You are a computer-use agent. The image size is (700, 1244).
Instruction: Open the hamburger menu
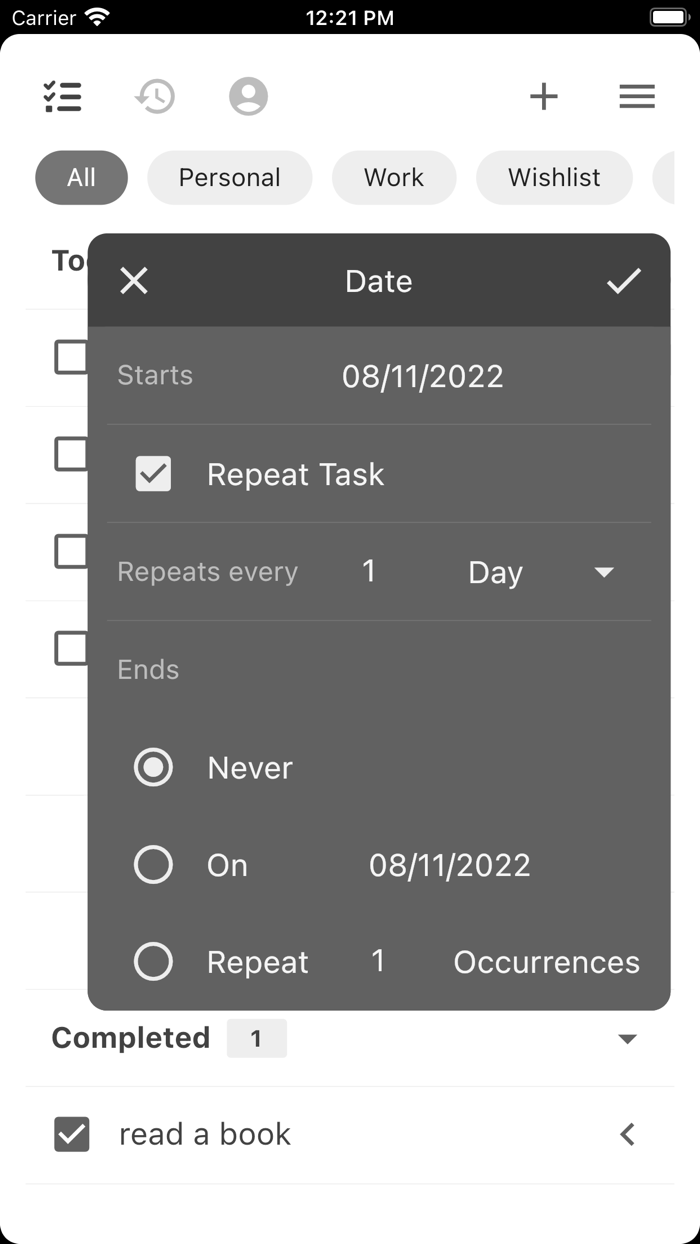tap(637, 96)
